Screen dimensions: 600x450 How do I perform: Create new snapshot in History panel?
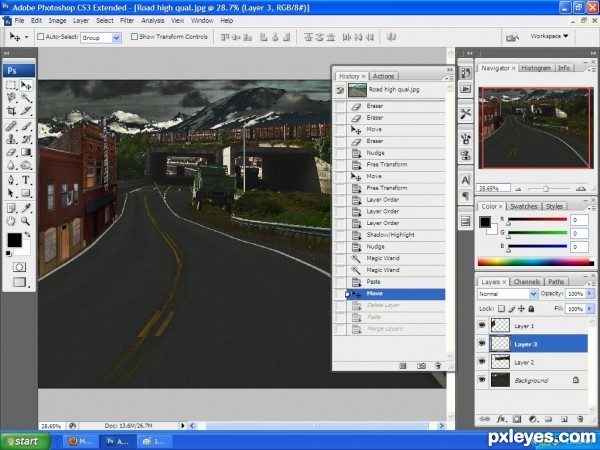[x=421, y=366]
